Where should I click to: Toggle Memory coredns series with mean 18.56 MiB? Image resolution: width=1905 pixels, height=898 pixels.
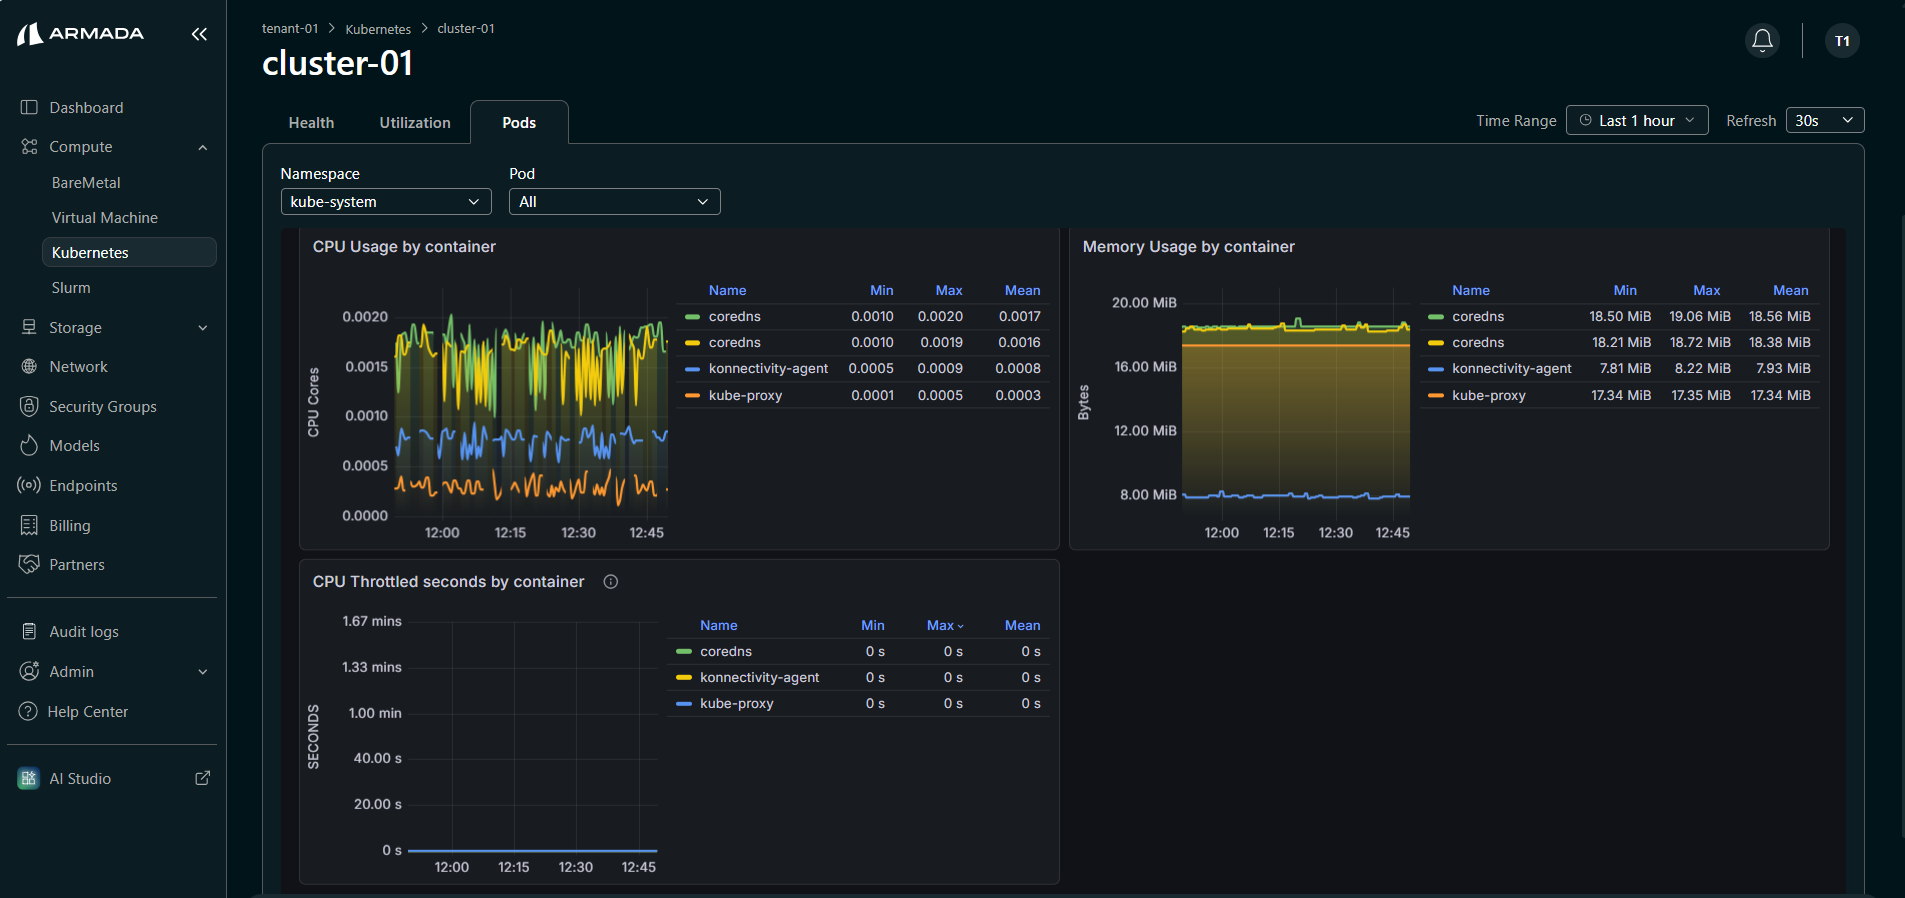(1478, 316)
